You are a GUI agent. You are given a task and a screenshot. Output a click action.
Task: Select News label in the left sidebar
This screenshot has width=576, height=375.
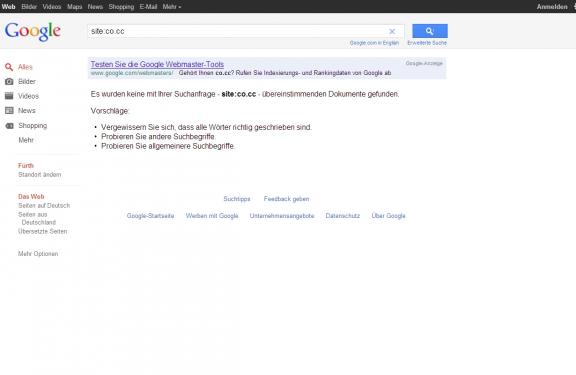[27, 111]
